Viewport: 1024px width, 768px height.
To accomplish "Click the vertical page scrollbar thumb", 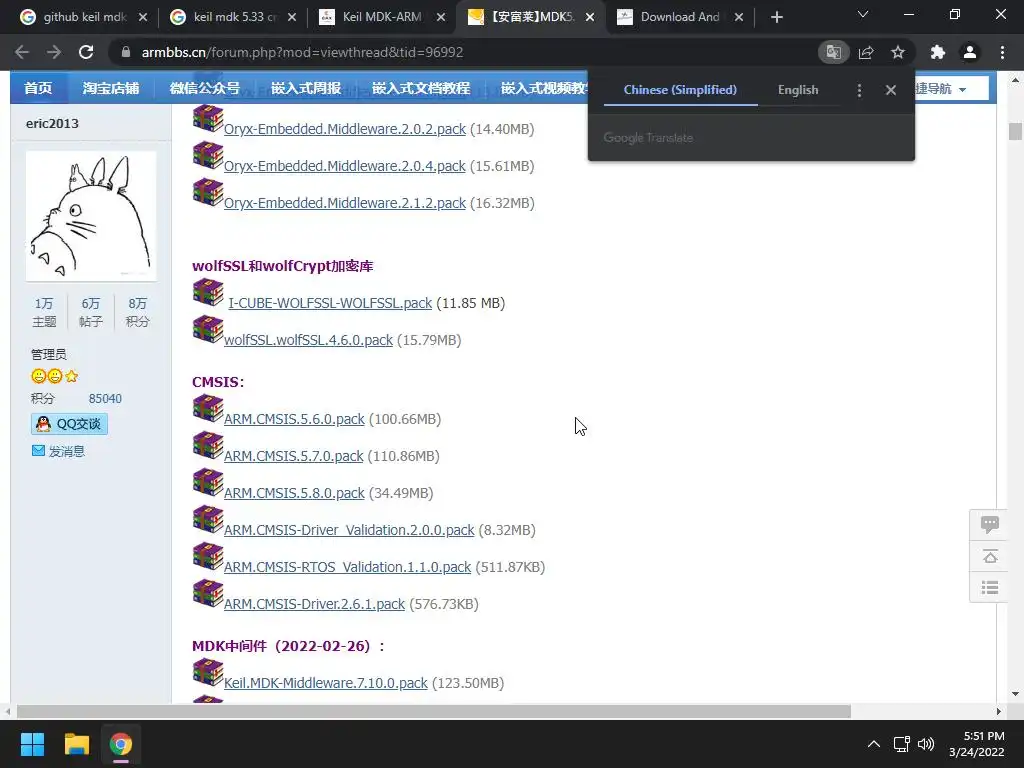I will (x=1015, y=131).
